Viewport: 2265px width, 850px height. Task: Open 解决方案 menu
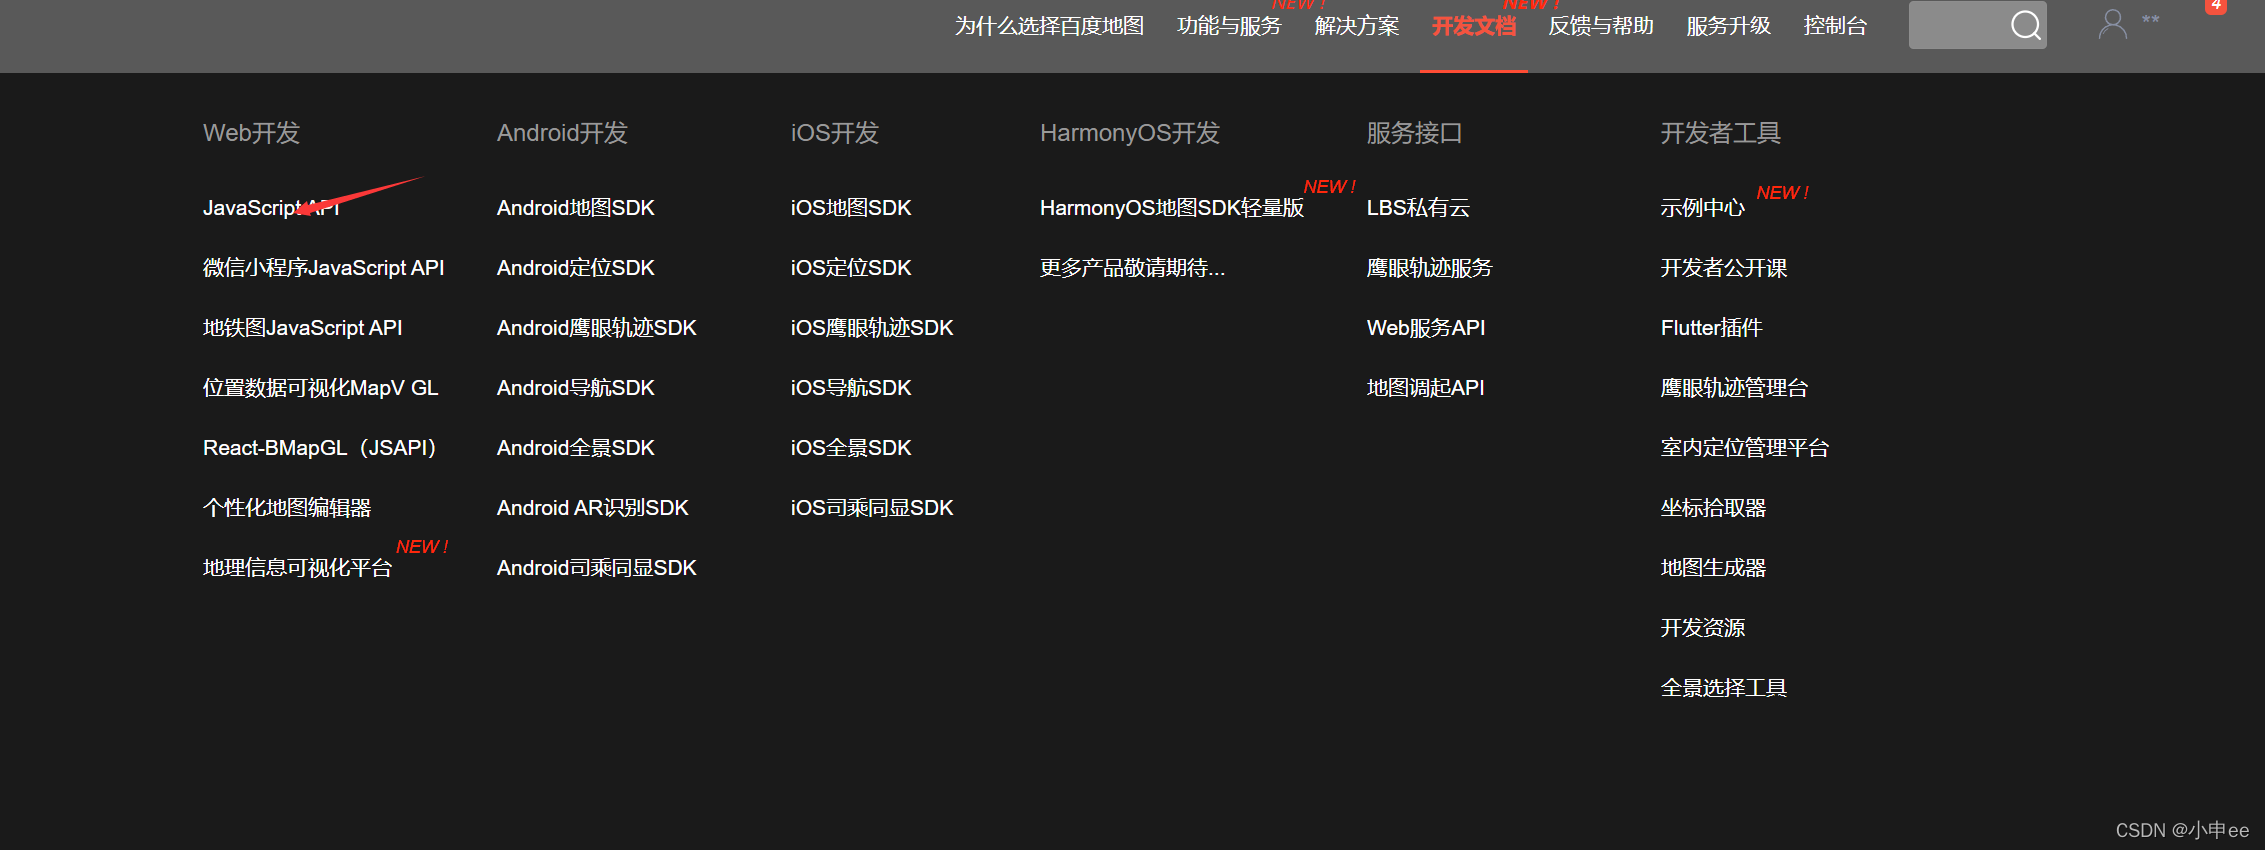tap(1356, 26)
